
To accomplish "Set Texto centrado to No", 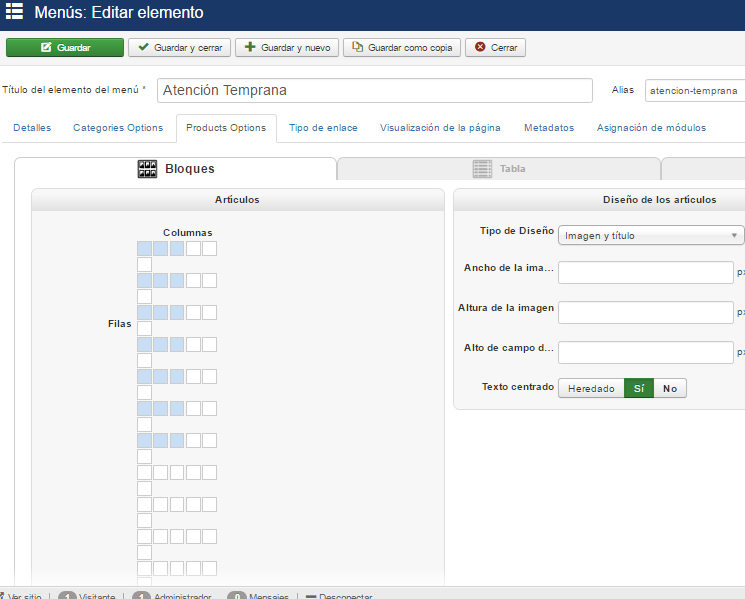I will [x=670, y=388].
